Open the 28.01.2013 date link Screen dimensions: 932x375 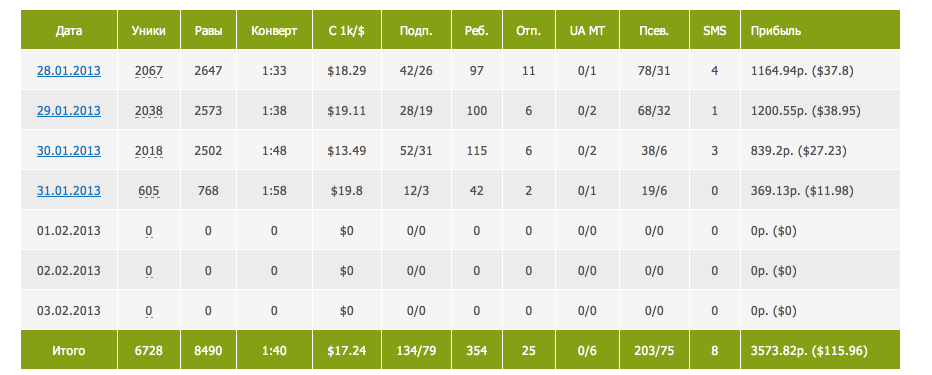click(69, 71)
